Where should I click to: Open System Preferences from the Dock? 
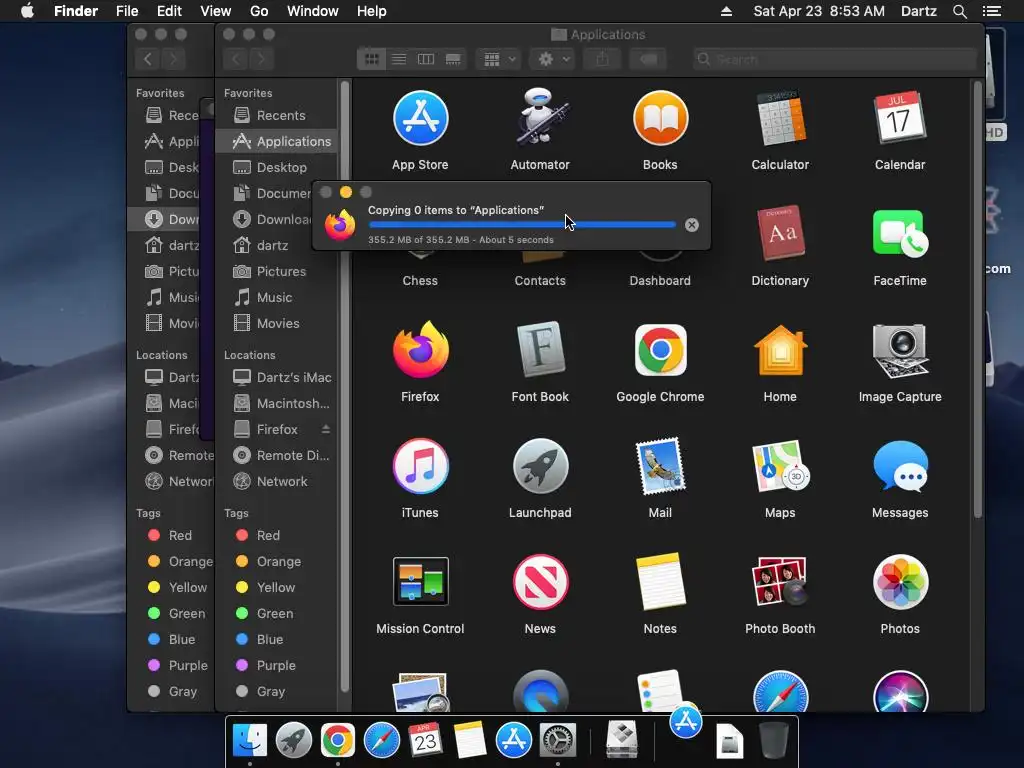(x=557, y=741)
